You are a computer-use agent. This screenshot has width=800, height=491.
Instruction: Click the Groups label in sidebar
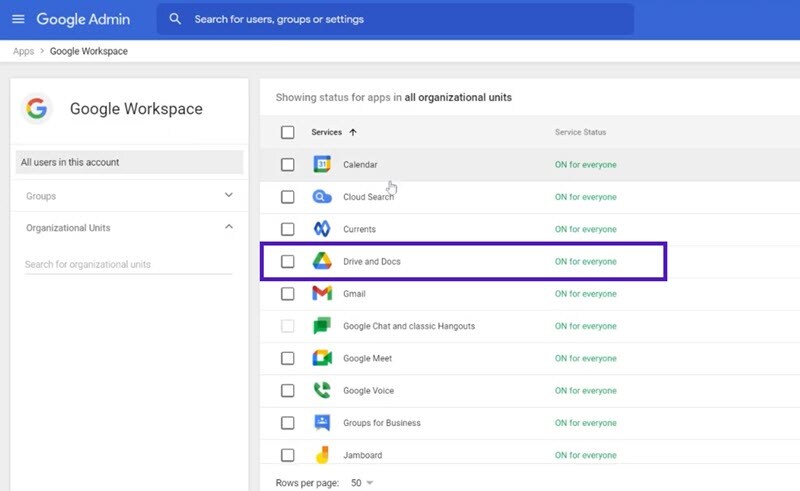[41, 196]
